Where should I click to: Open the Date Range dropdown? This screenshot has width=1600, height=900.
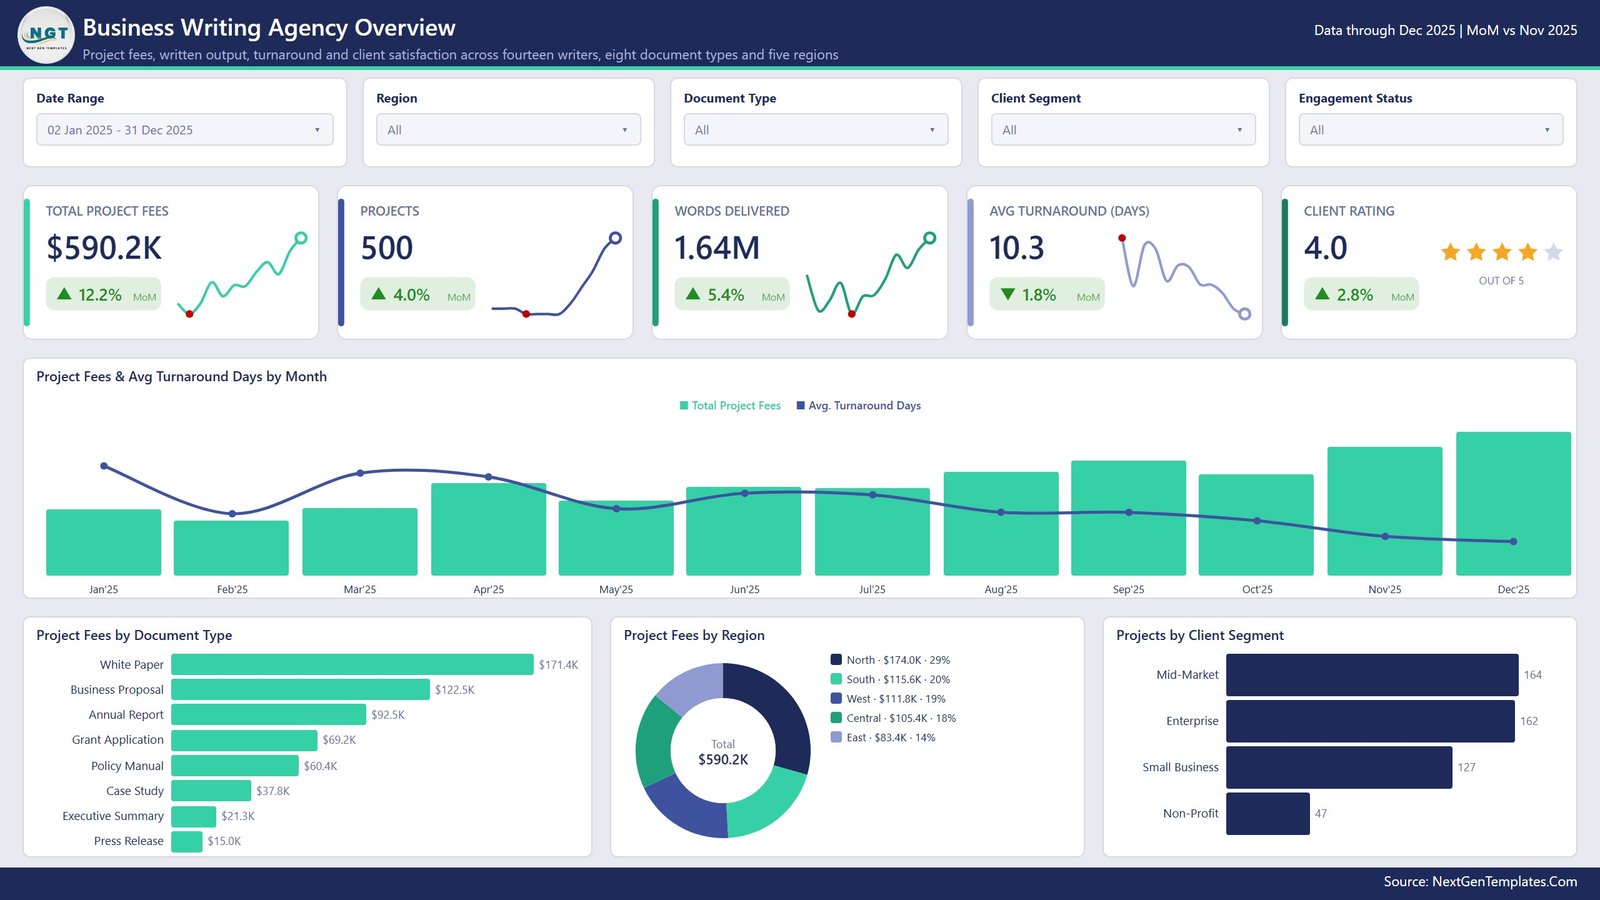(x=185, y=130)
